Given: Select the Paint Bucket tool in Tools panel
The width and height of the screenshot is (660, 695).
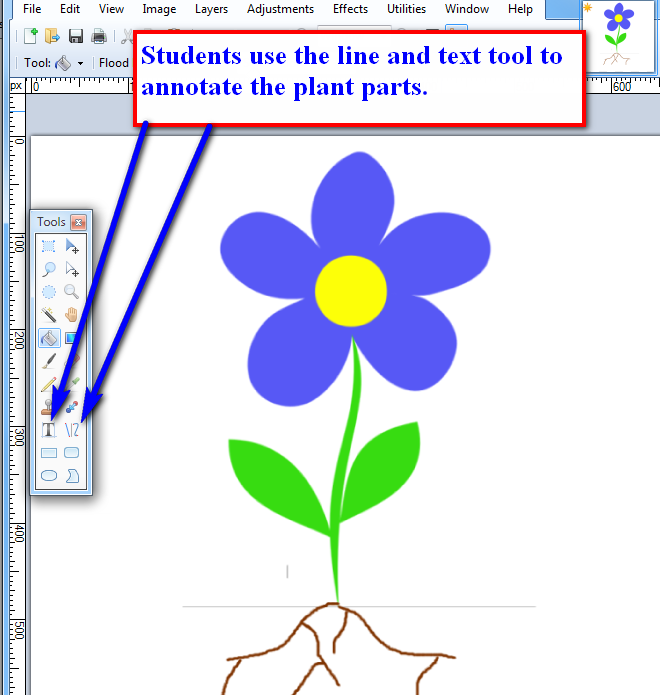Looking at the screenshot, I should point(49,338).
